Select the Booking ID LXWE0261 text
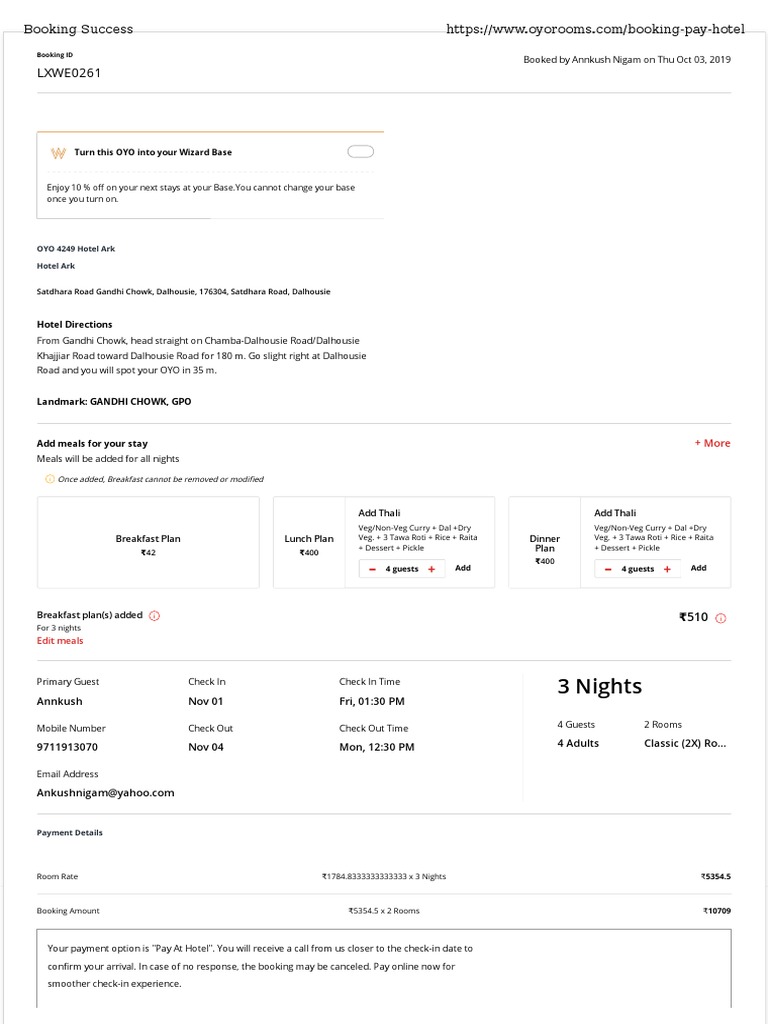The image size is (768, 1024). [x=69, y=73]
